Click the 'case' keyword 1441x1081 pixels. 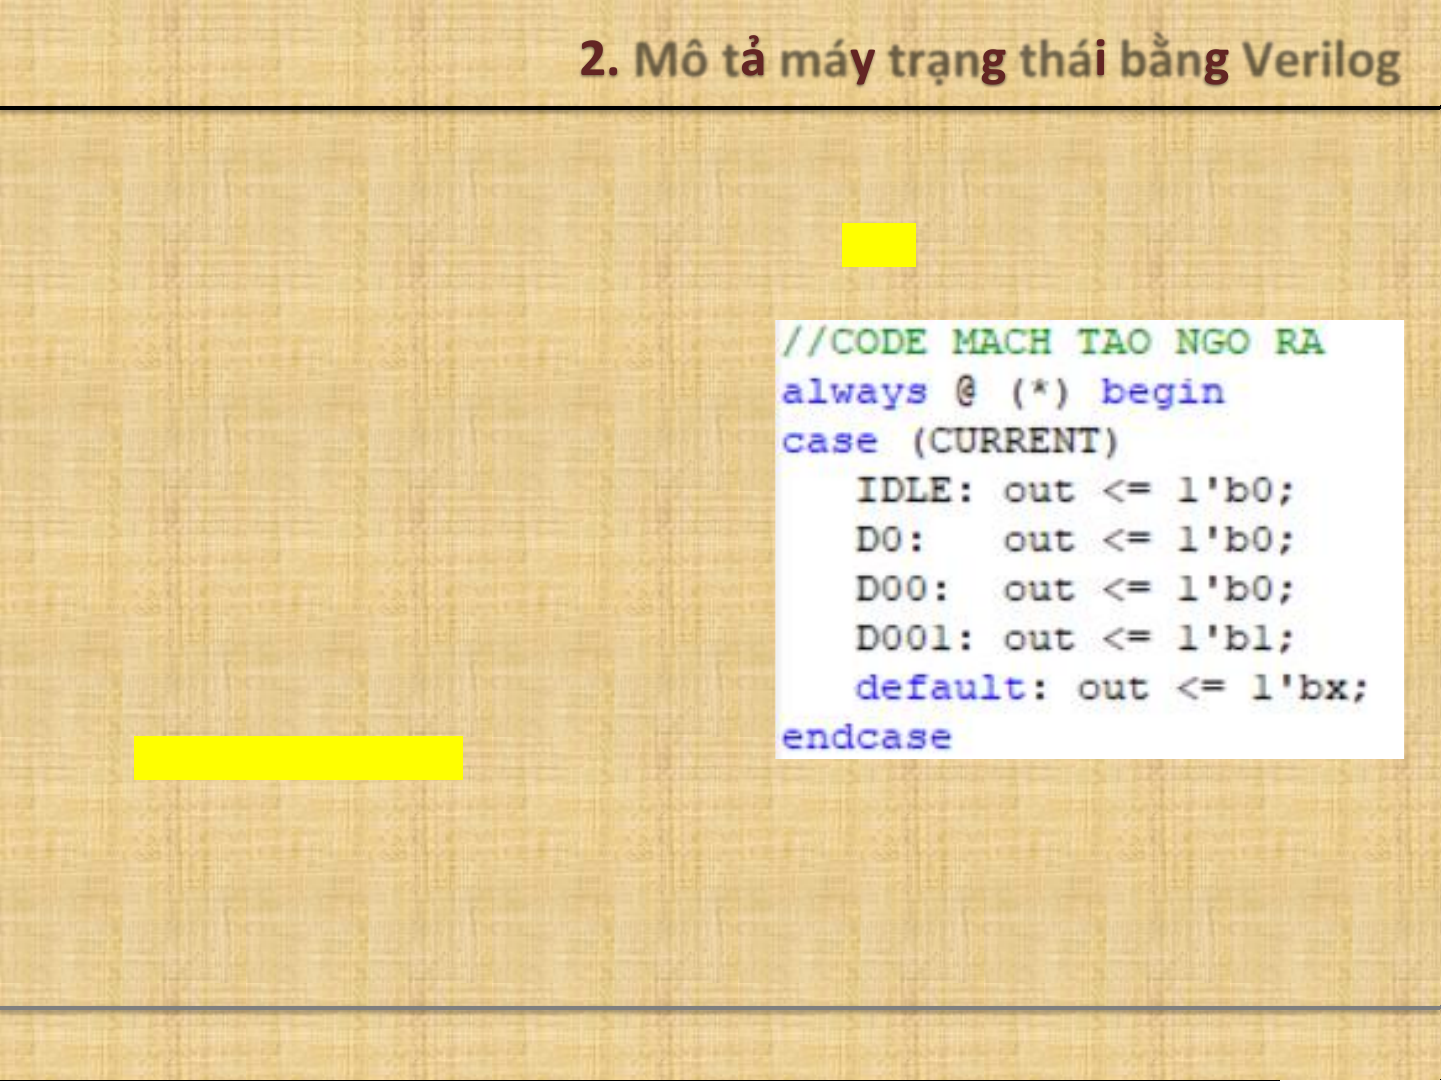coord(829,441)
